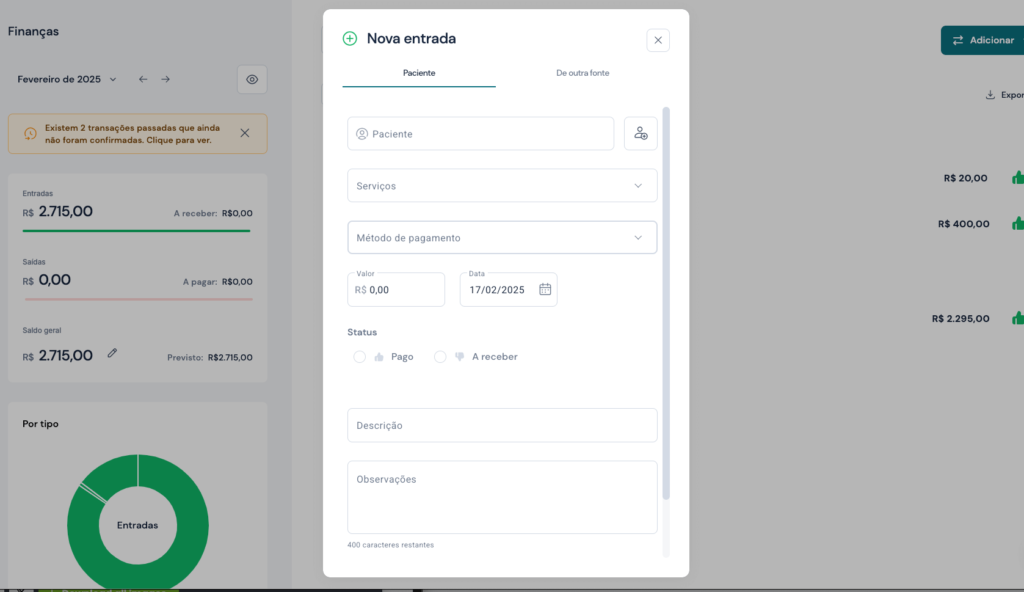
Task: Open the Método de pagamento dropdown
Action: tap(502, 238)
